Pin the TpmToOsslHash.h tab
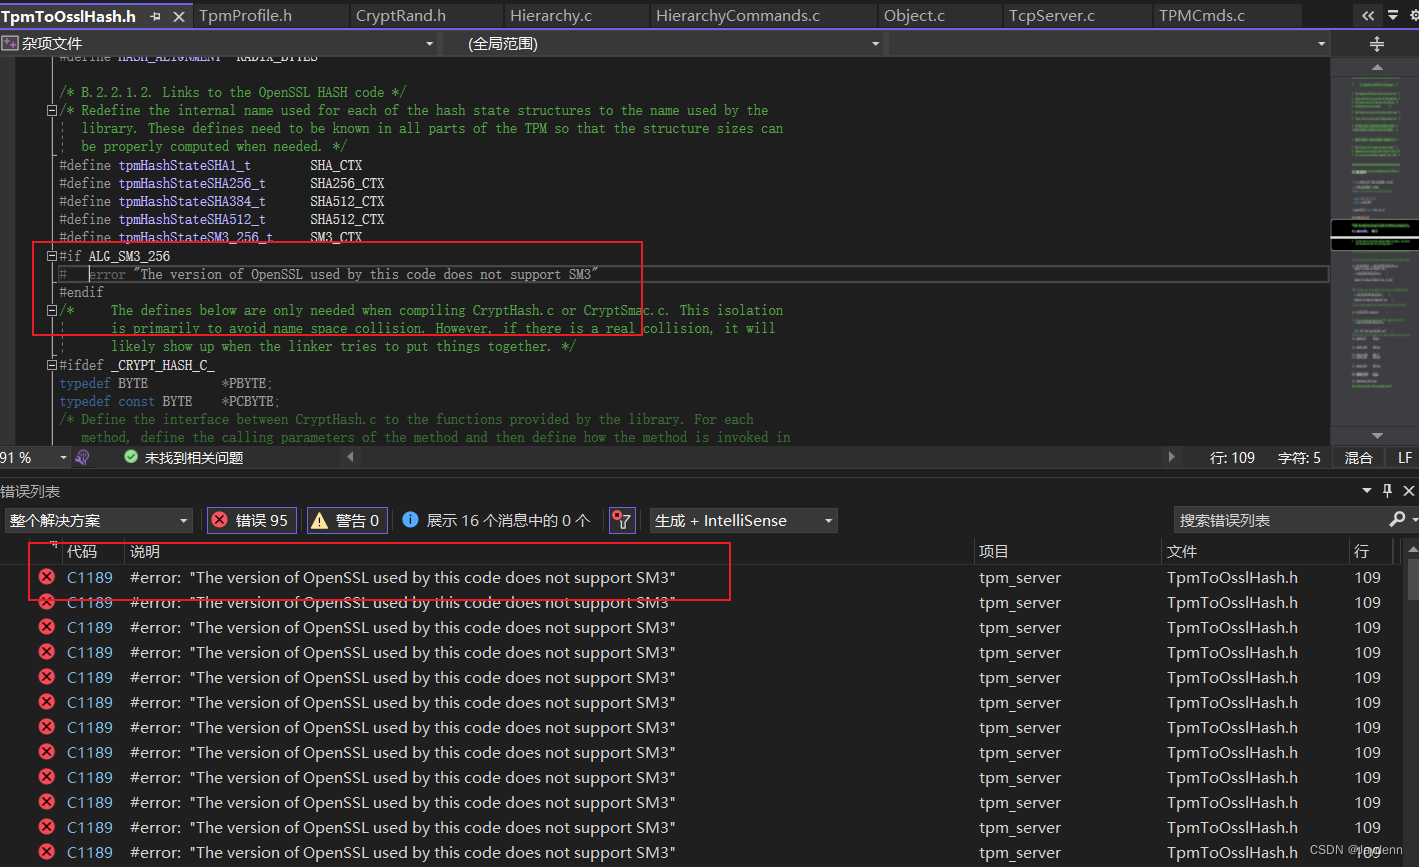Image resolution: width=1419 pixels, height=867 pixels. [x=154, y=16]
